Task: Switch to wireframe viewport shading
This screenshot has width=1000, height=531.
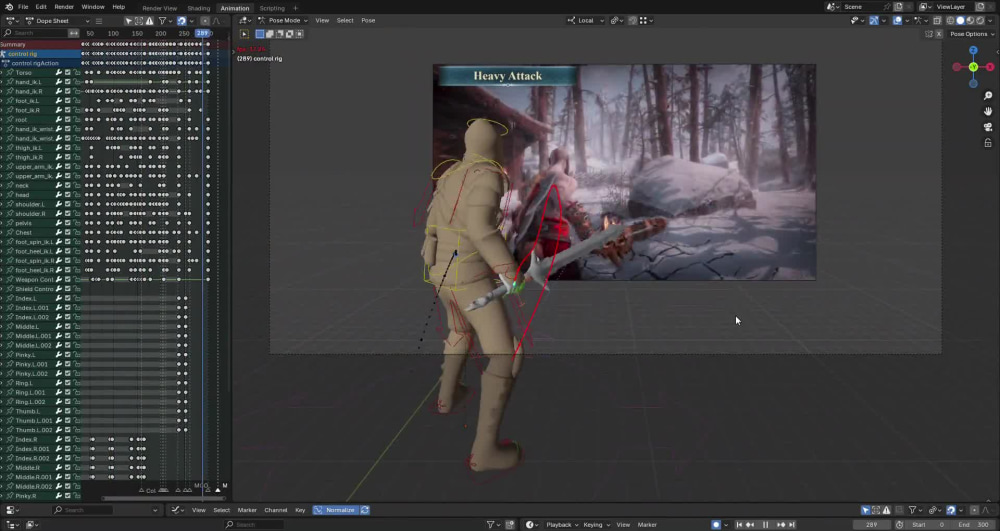Action: pos(950,21)
